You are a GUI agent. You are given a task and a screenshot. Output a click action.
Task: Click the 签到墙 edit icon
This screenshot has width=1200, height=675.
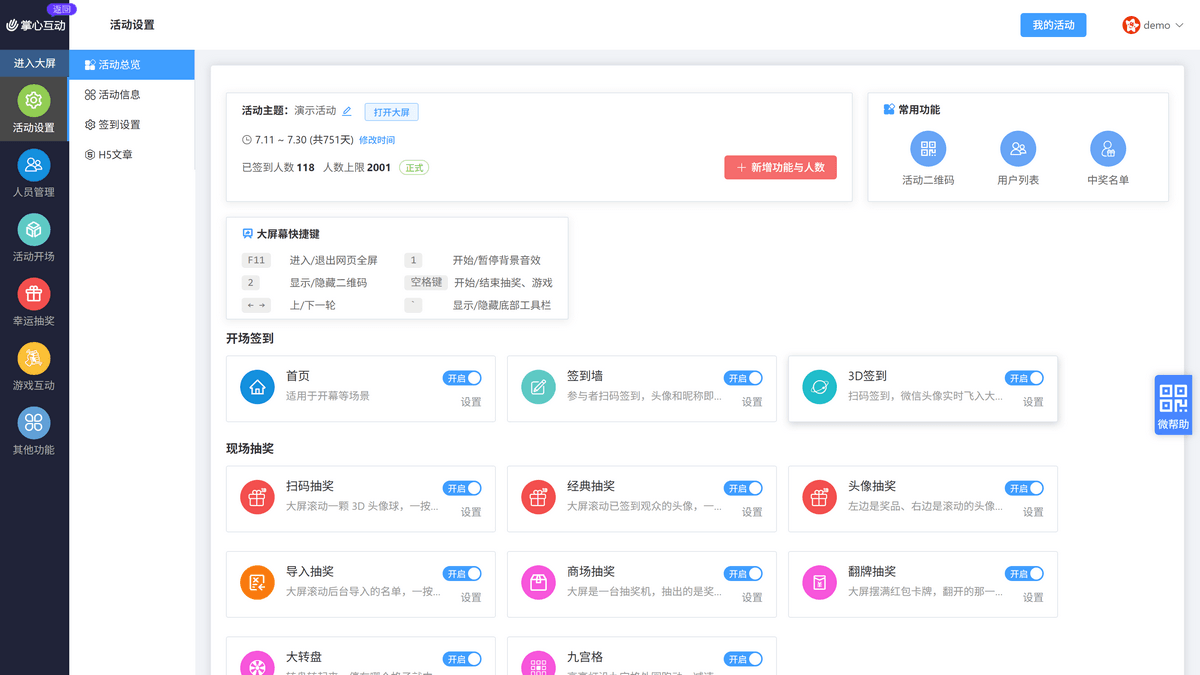(x=539, y=387)
